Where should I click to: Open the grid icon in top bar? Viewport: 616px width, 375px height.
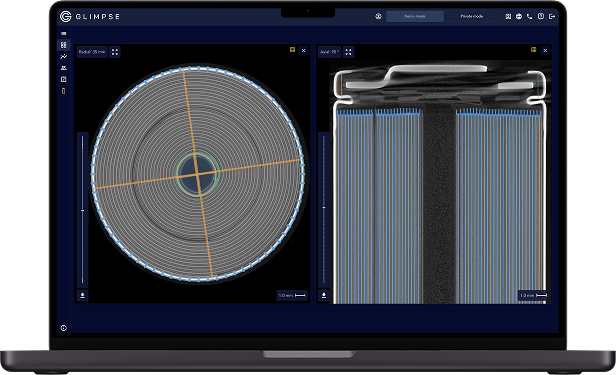click(508, 16)
